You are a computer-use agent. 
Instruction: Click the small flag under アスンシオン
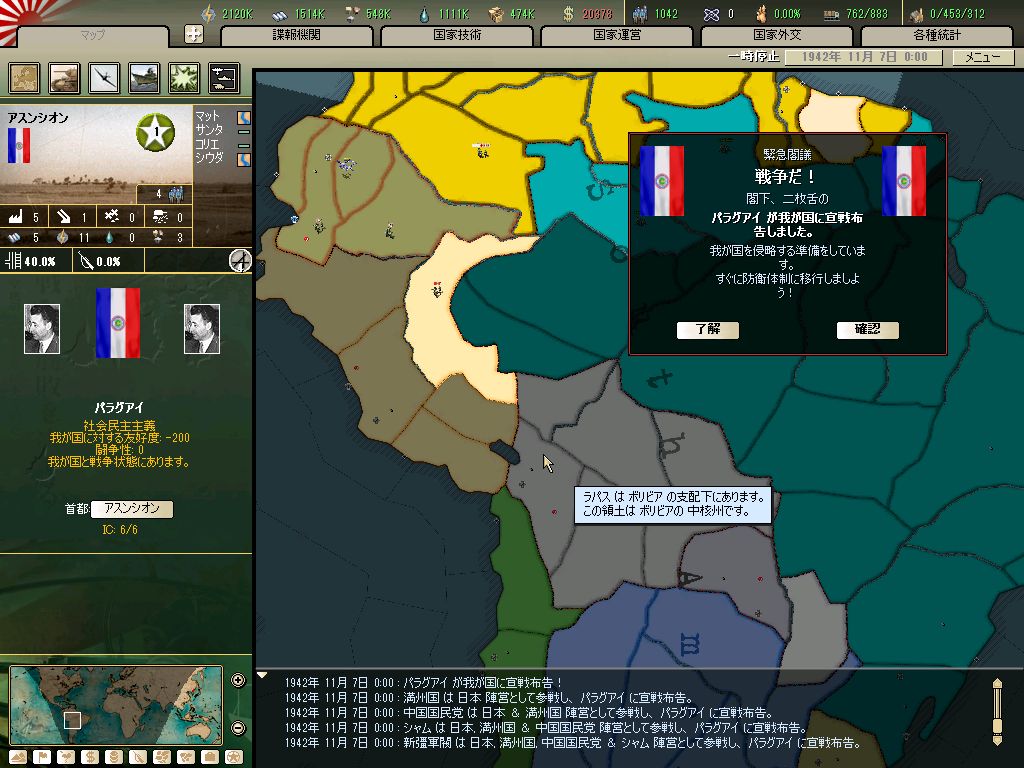coord(19,145)
